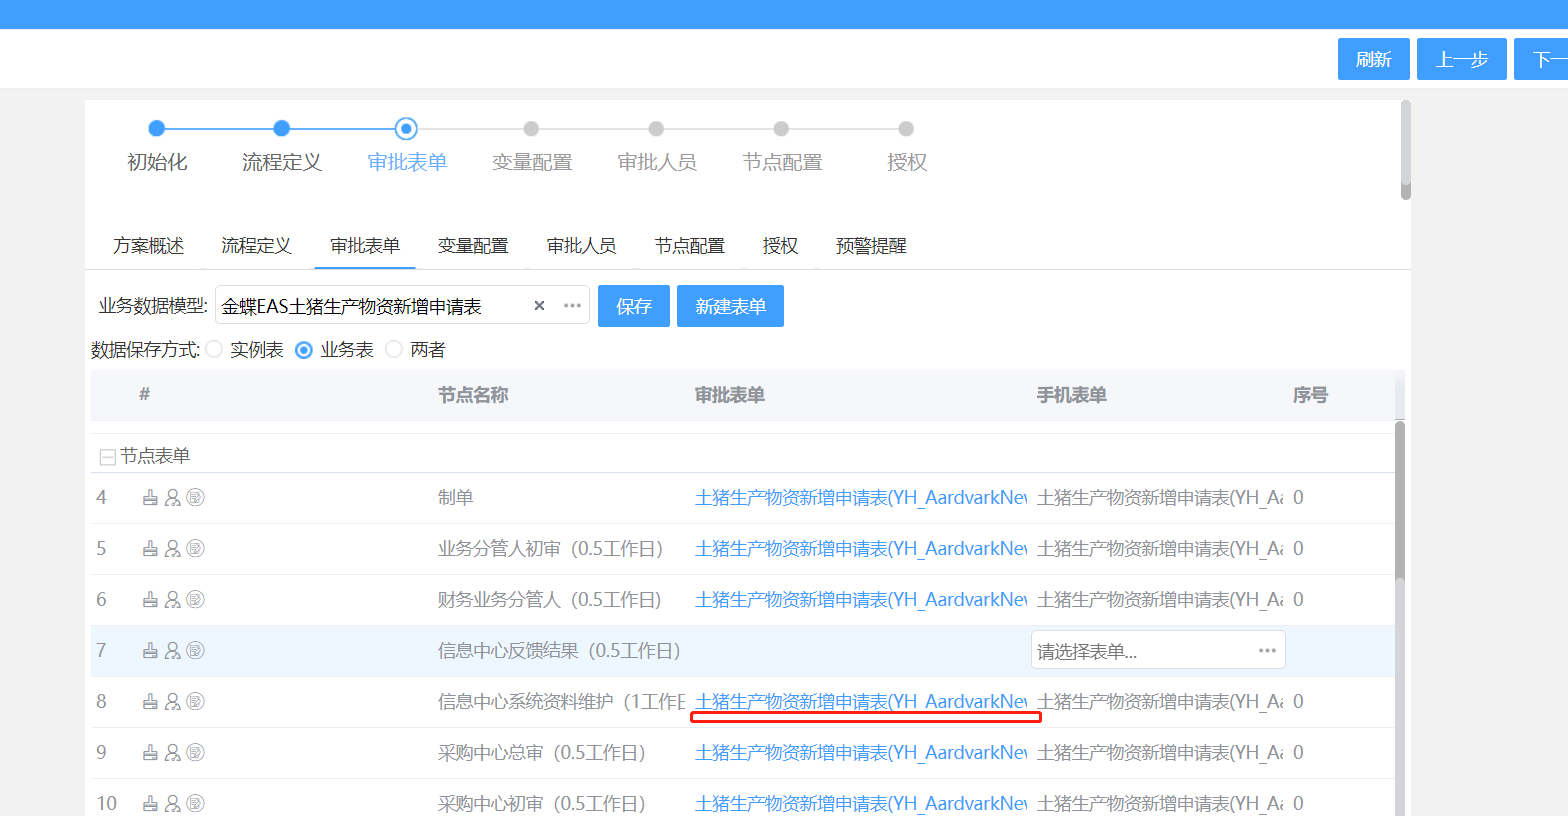
Task: Select the 两者 radio option
Action: (394, 350)
